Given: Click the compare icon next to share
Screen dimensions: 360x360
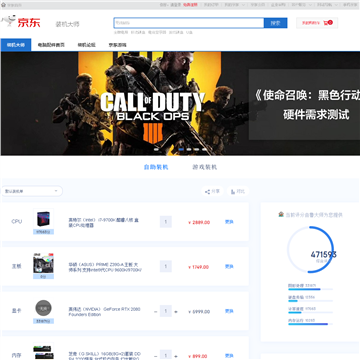Looking at the screenshot, I should [232, 192].
